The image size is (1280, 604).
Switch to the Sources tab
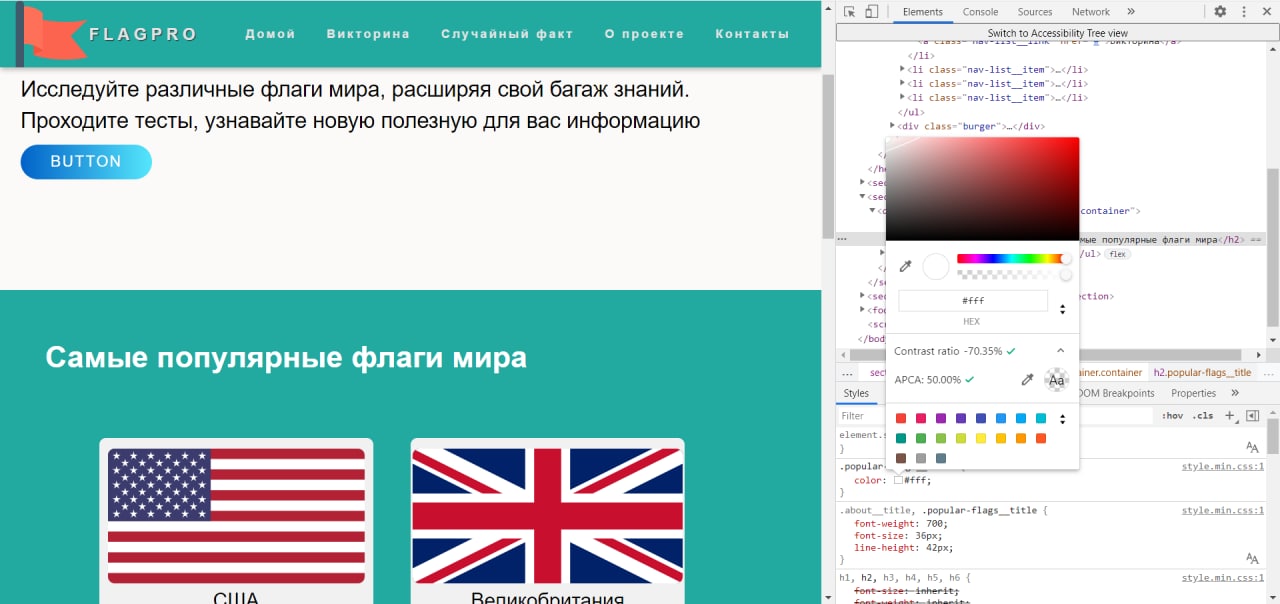coord(1035,12)
